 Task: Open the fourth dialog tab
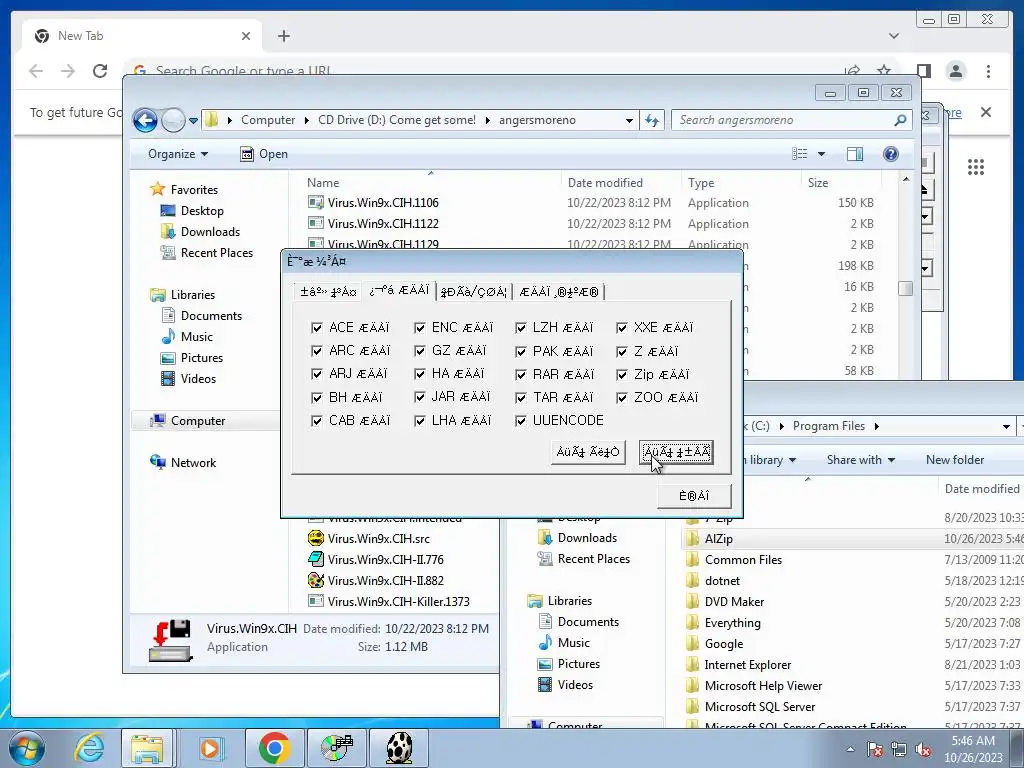558,292
